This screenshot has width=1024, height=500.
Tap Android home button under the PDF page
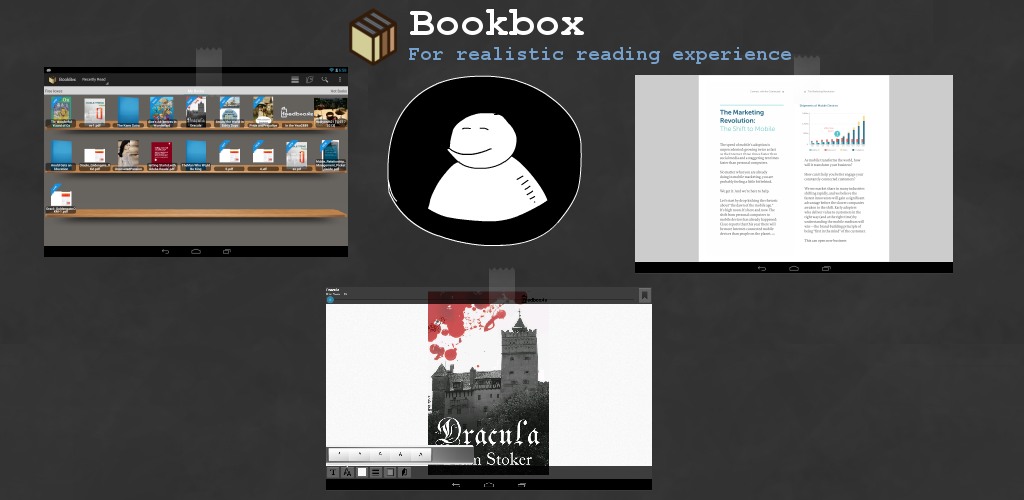click(794, 268)
